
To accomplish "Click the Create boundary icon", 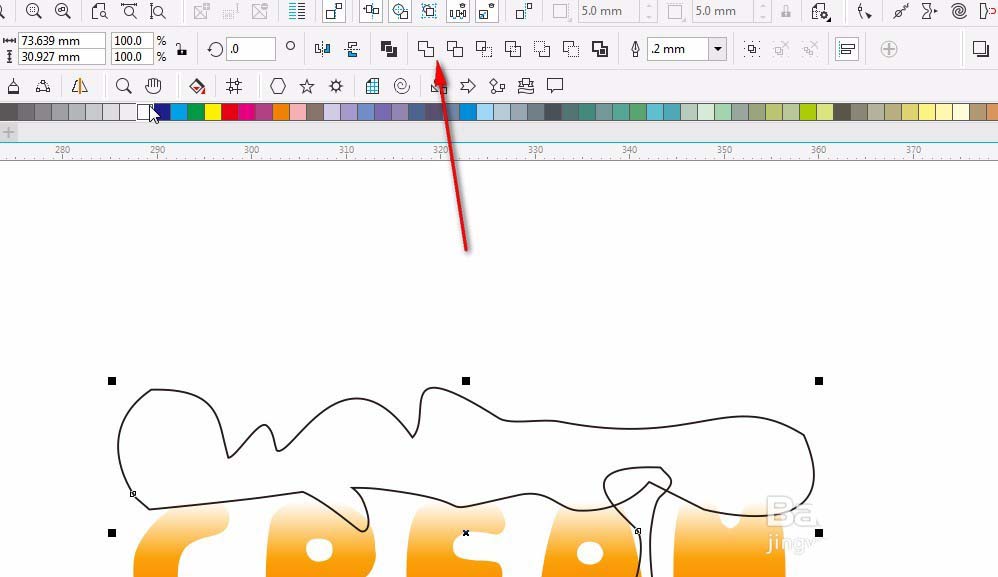I will click(600, 49).
